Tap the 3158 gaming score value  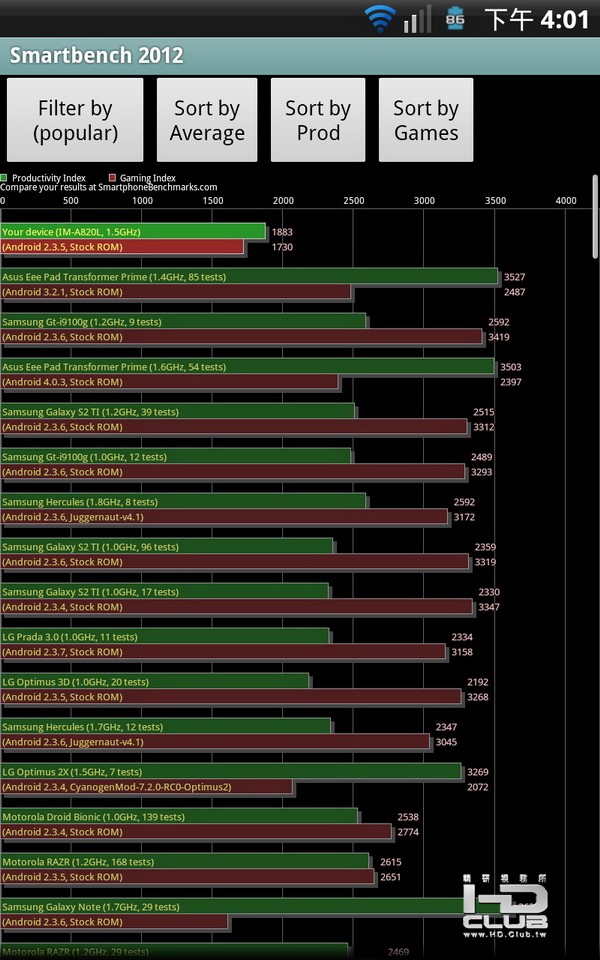coord(462,652)
